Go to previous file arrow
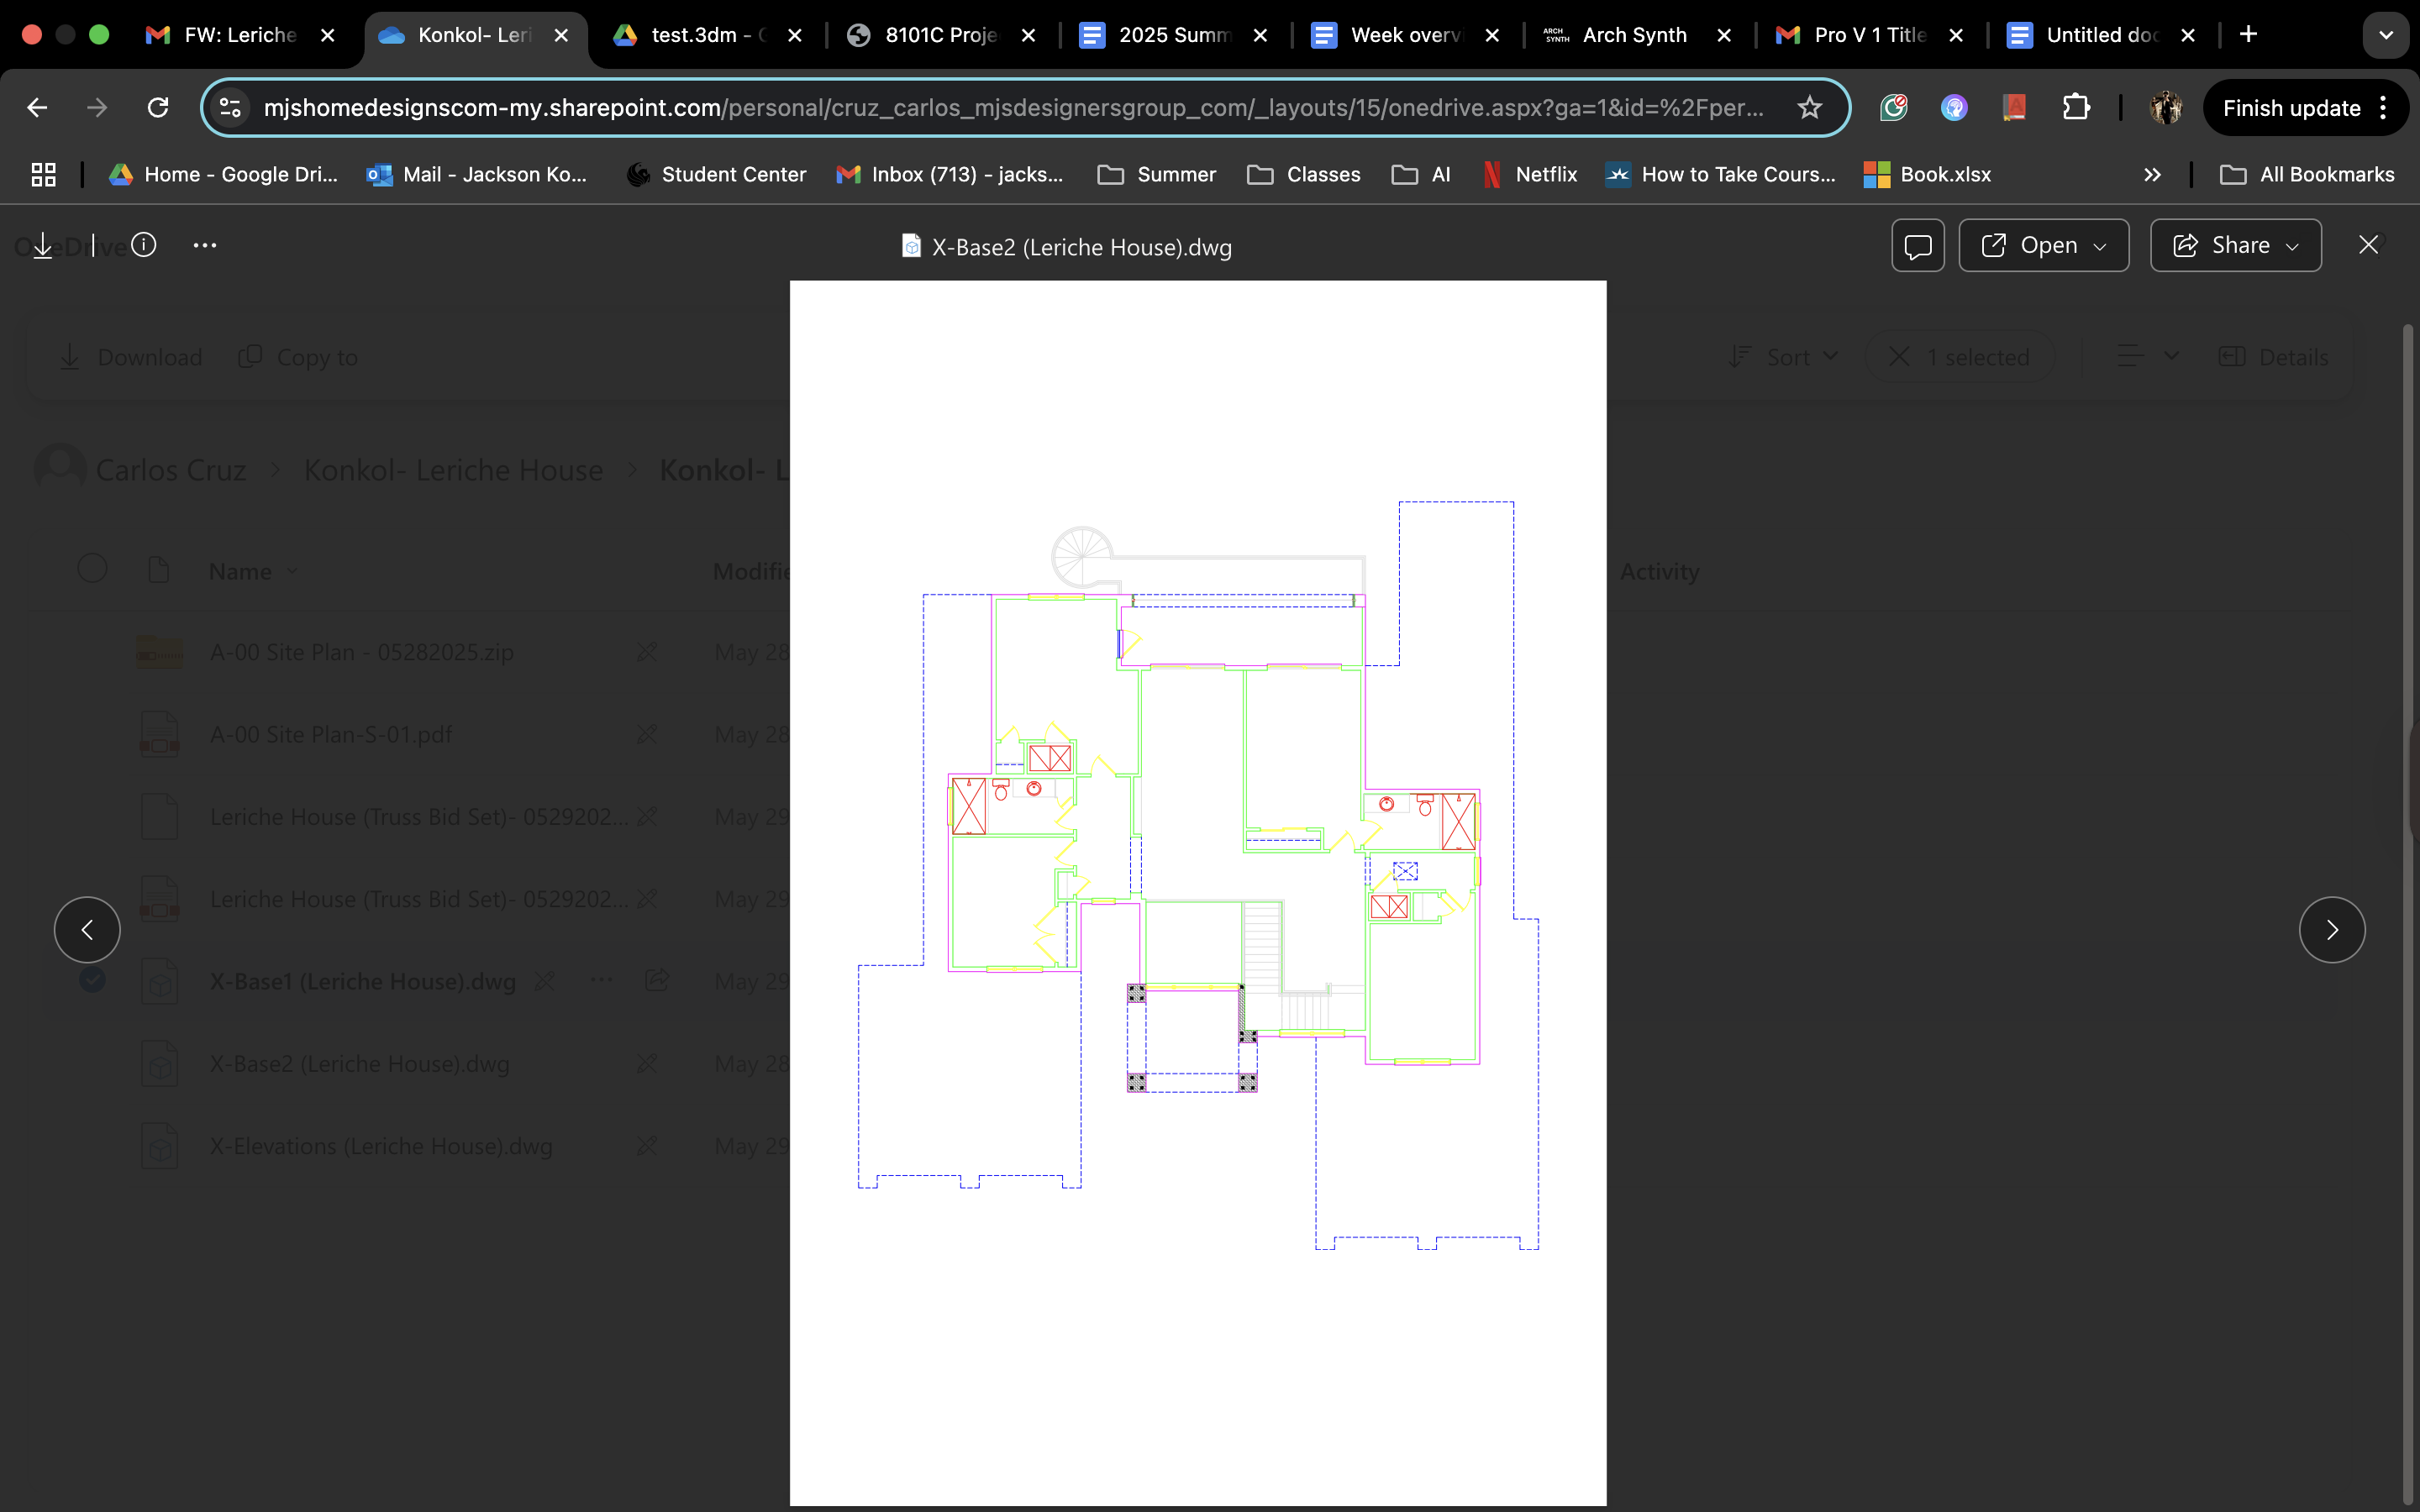The image size is (2420, 1512). (x=87, y=930)
